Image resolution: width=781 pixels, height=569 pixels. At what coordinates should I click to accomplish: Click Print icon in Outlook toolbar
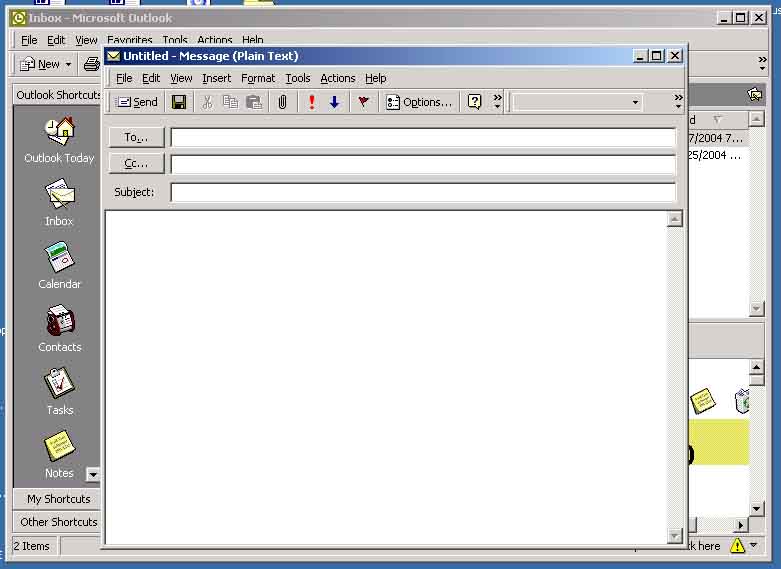pyautogui.click(x=92, y=64)
